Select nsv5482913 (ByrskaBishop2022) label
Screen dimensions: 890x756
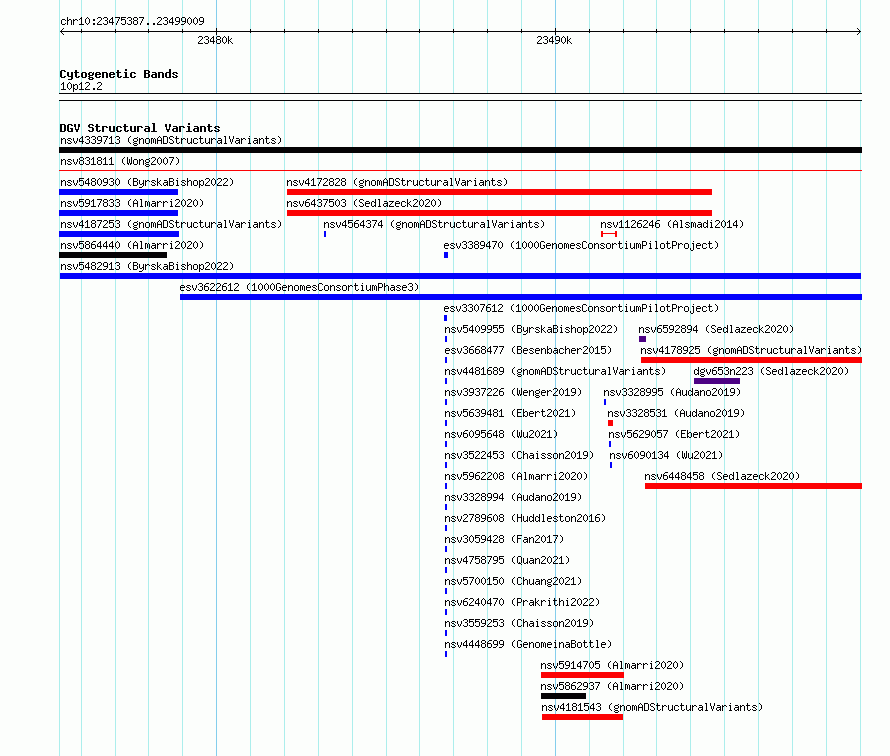point(147,266)
